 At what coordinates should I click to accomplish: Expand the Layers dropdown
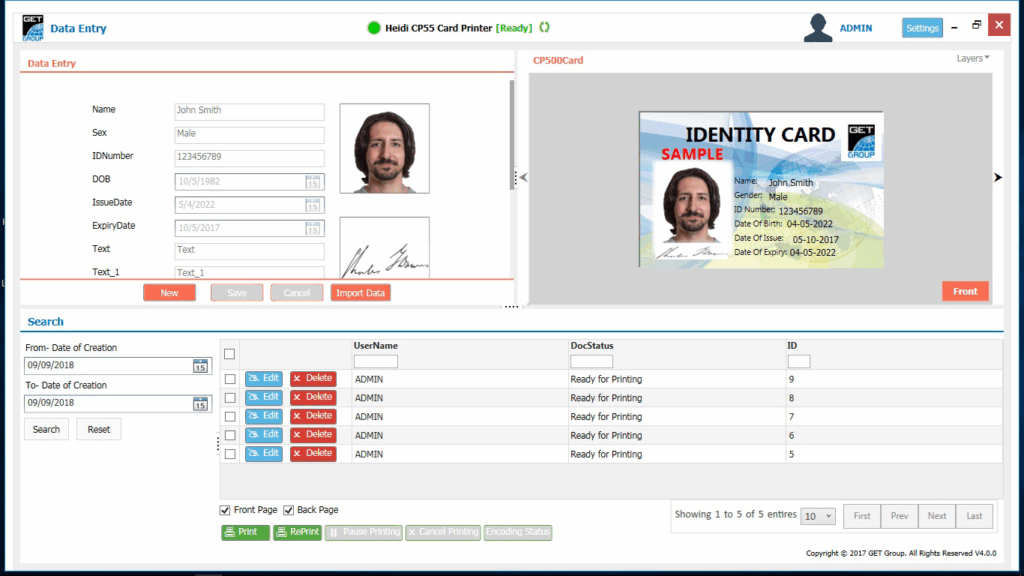[x=972, y=59]
